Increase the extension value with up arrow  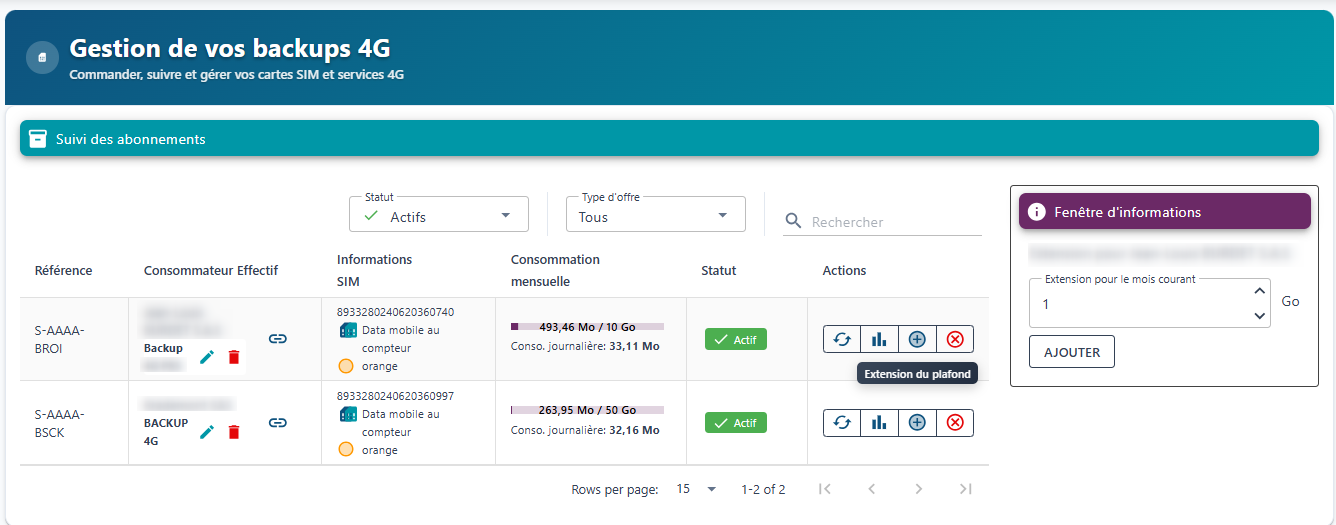click(1259, 292)
